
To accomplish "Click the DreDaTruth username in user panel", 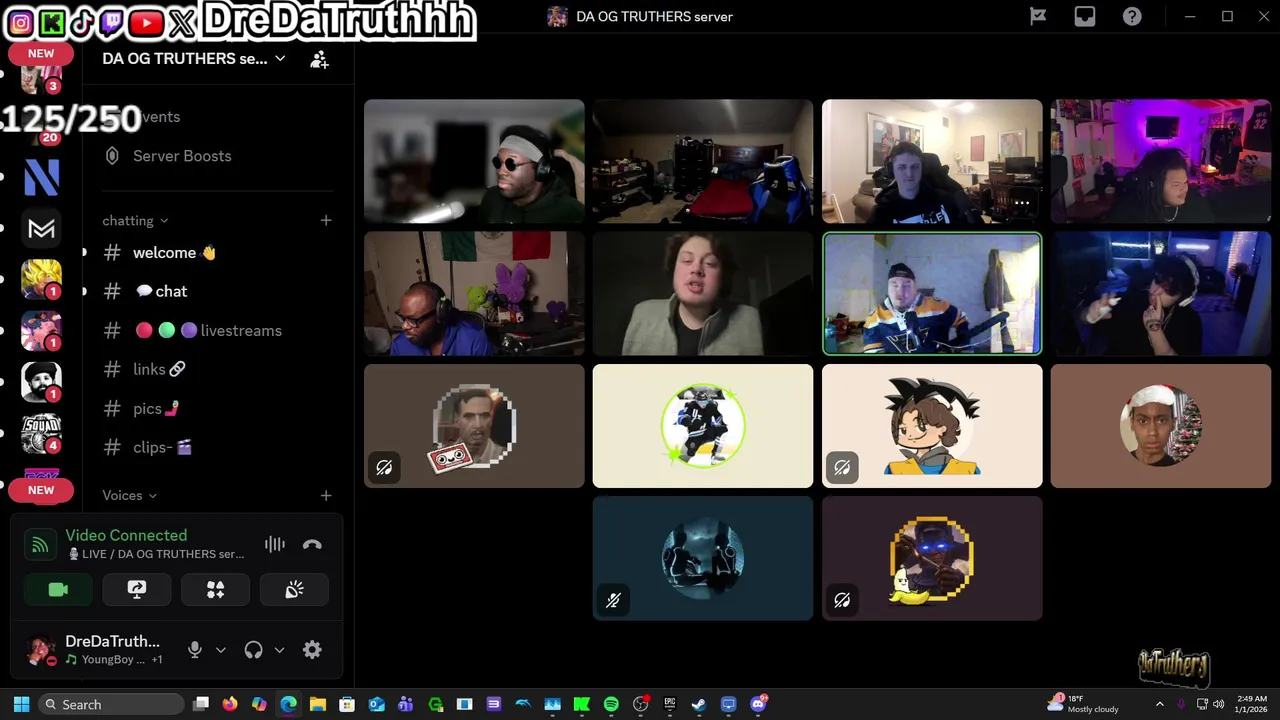I will point(112,641).
